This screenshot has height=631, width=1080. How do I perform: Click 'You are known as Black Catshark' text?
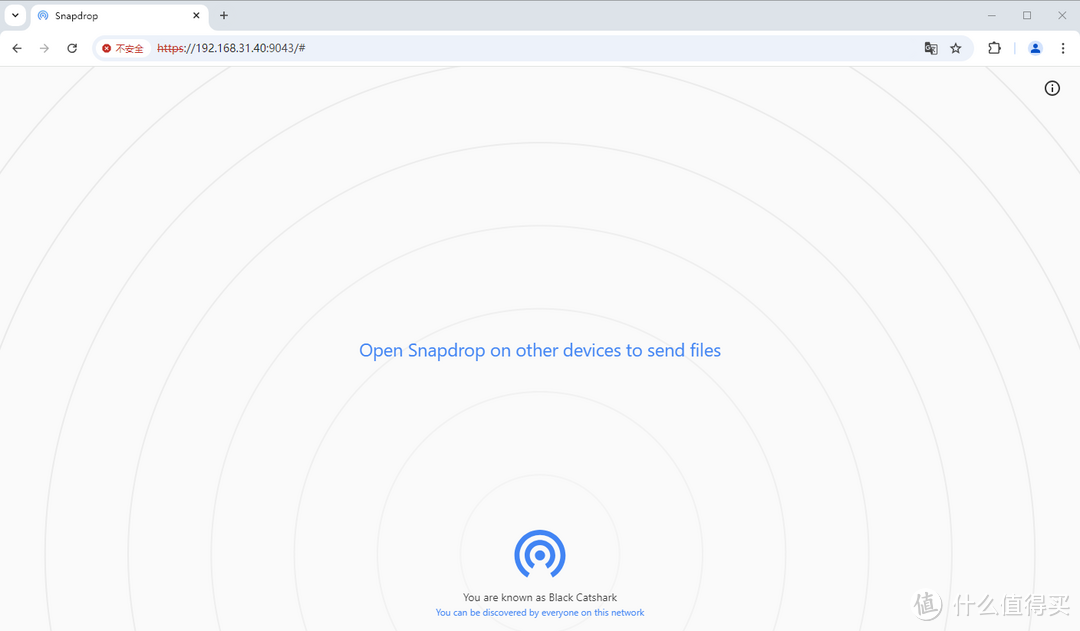point(540,597)
